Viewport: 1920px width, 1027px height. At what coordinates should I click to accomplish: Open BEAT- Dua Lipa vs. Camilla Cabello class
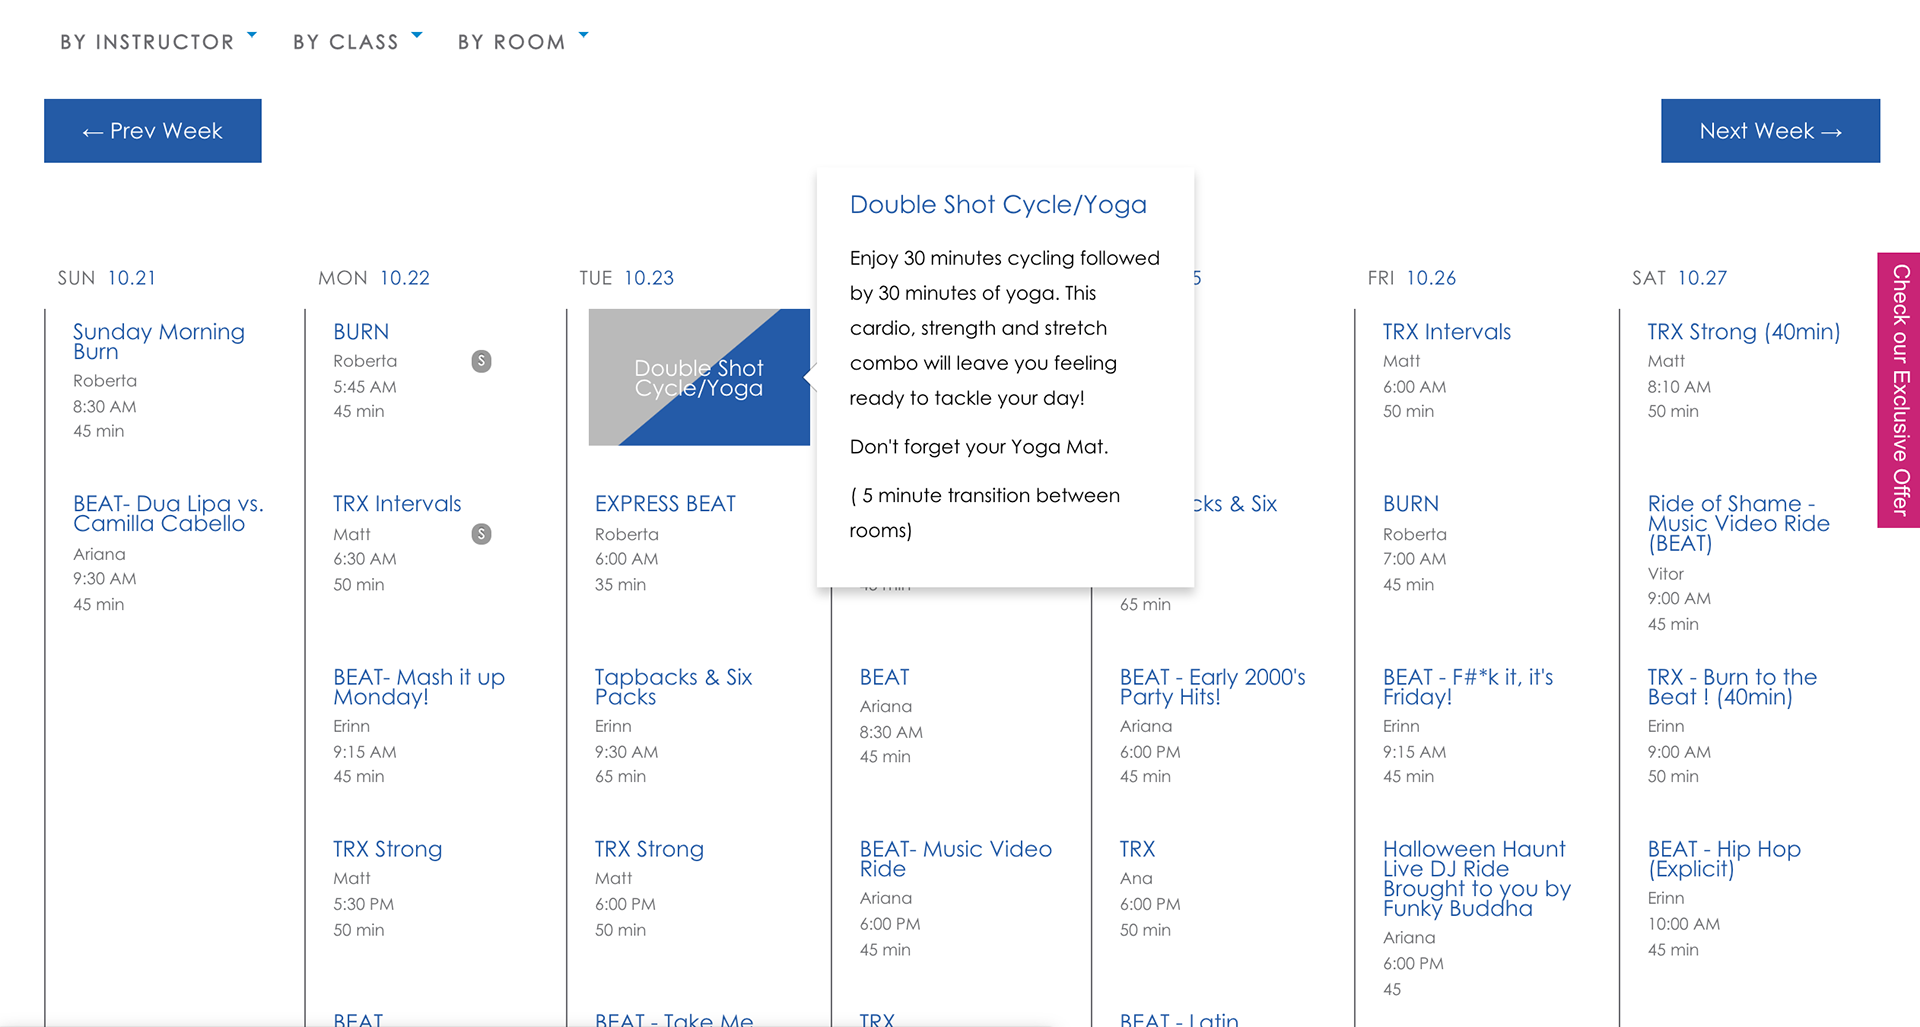[168, 513]
